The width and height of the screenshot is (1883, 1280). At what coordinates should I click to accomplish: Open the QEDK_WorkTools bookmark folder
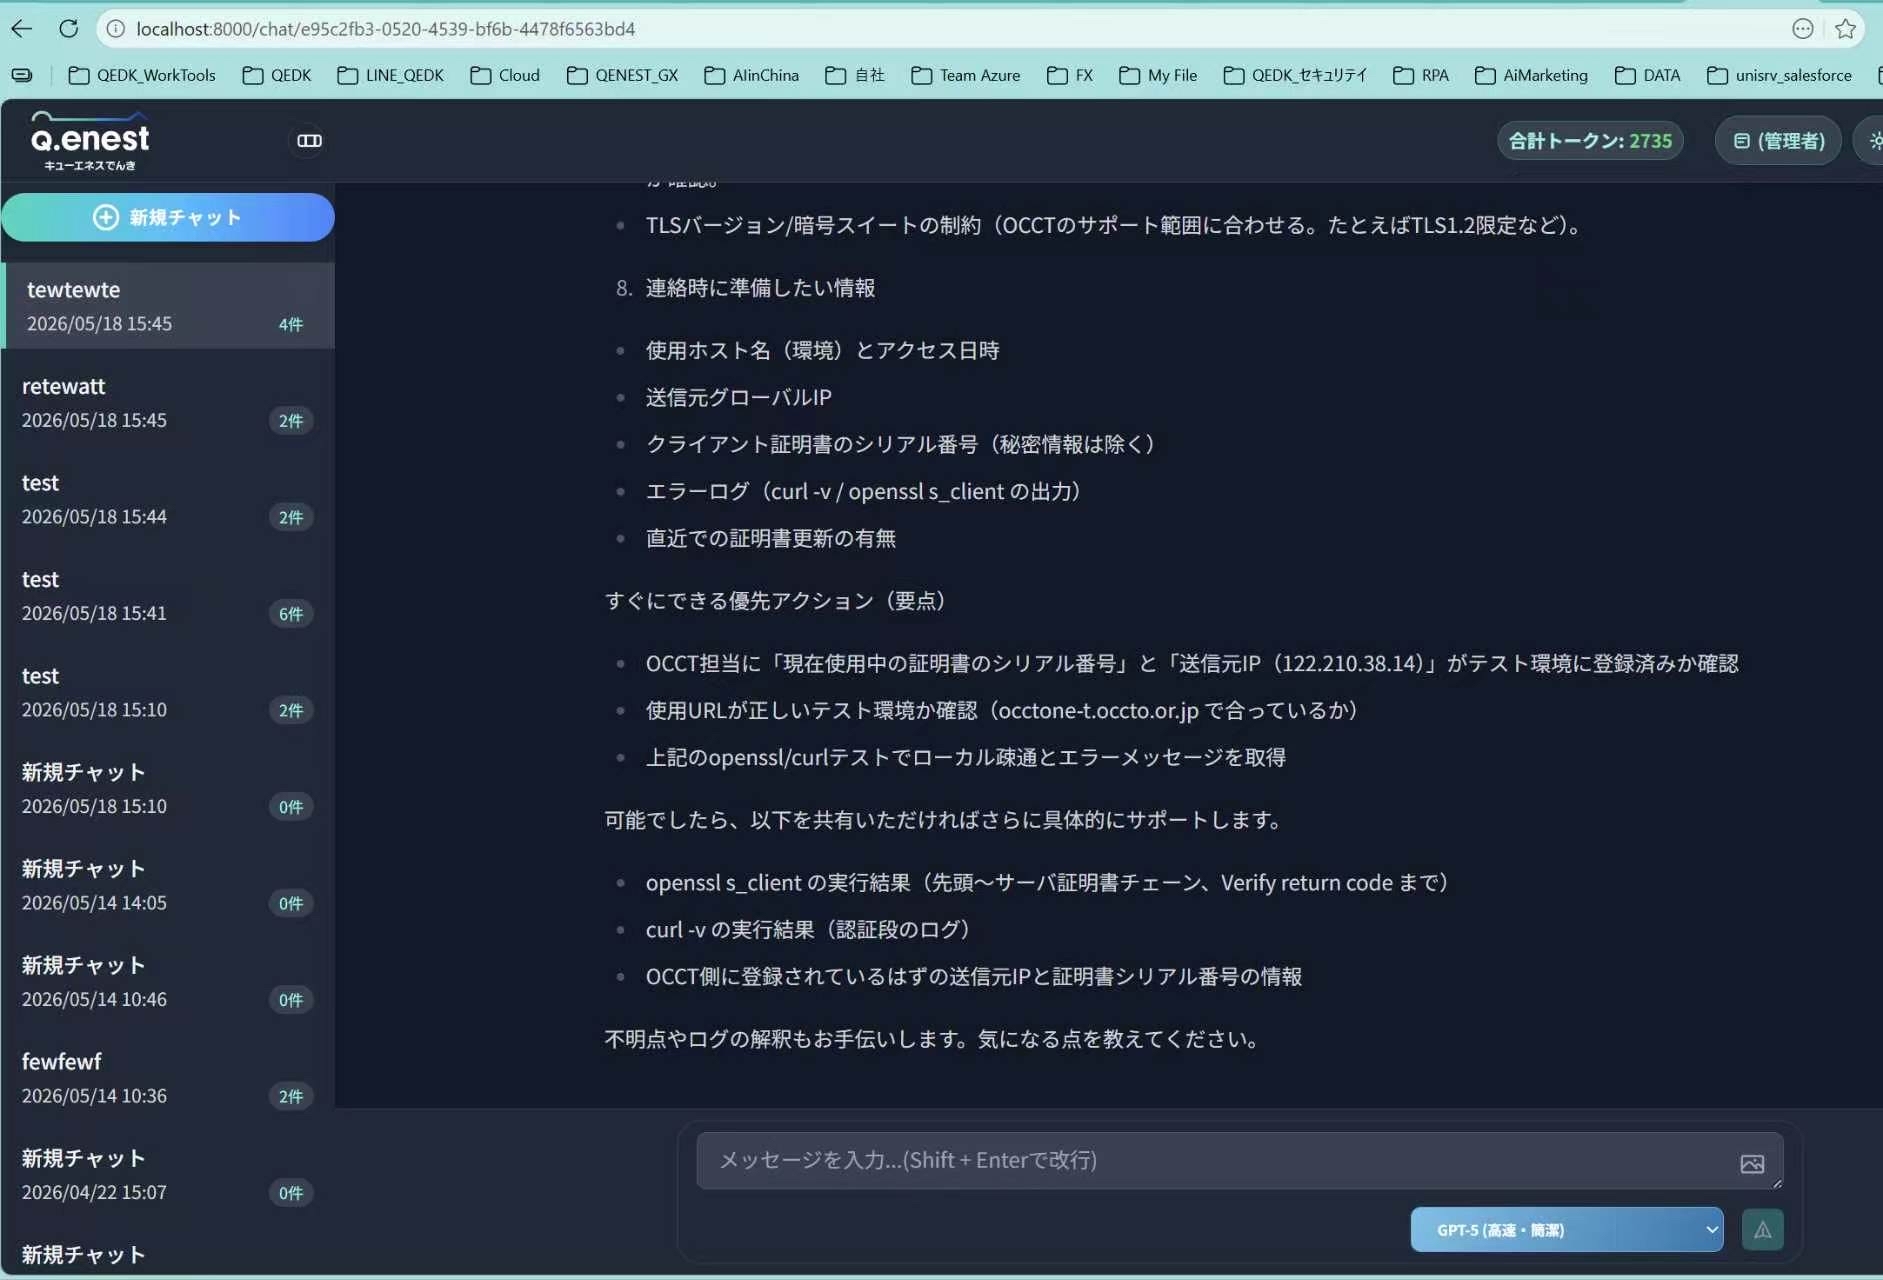pyautogui.click(x=142, y=75)
